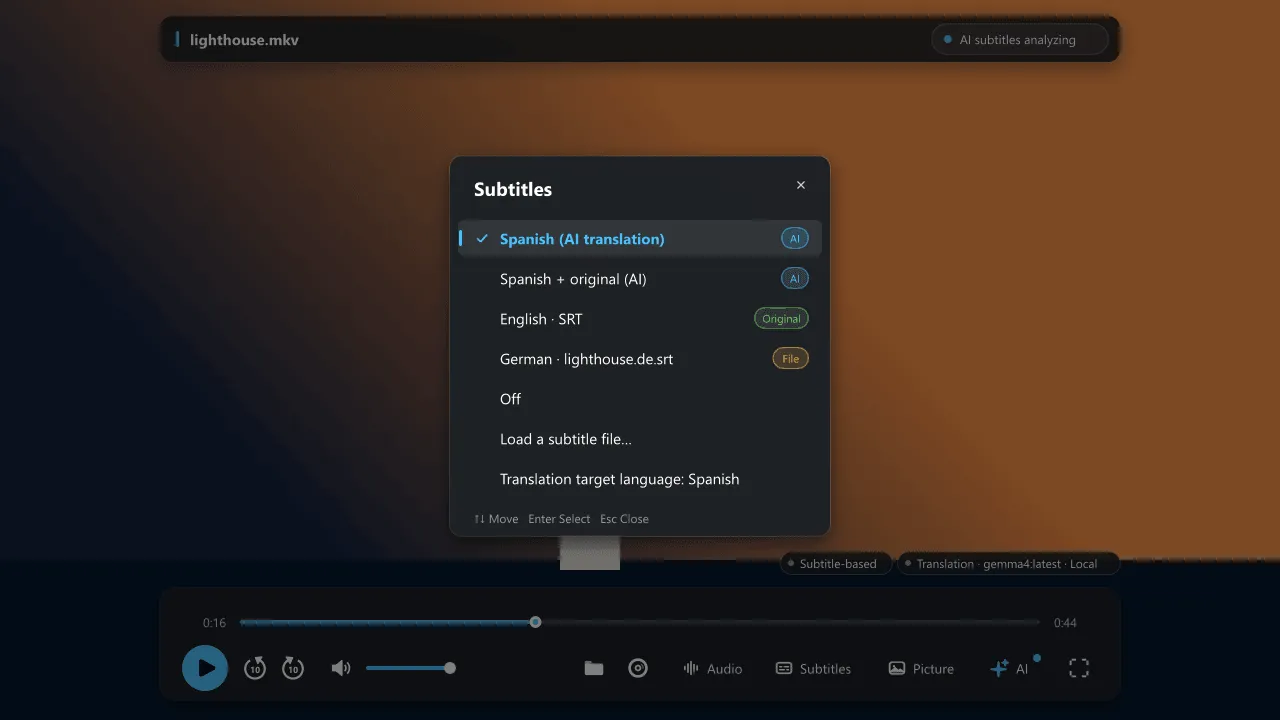The width and height of the screenshot is (1280, 720).
Task: Click the Original badge on English SRT
Action: tap(781, 319)
